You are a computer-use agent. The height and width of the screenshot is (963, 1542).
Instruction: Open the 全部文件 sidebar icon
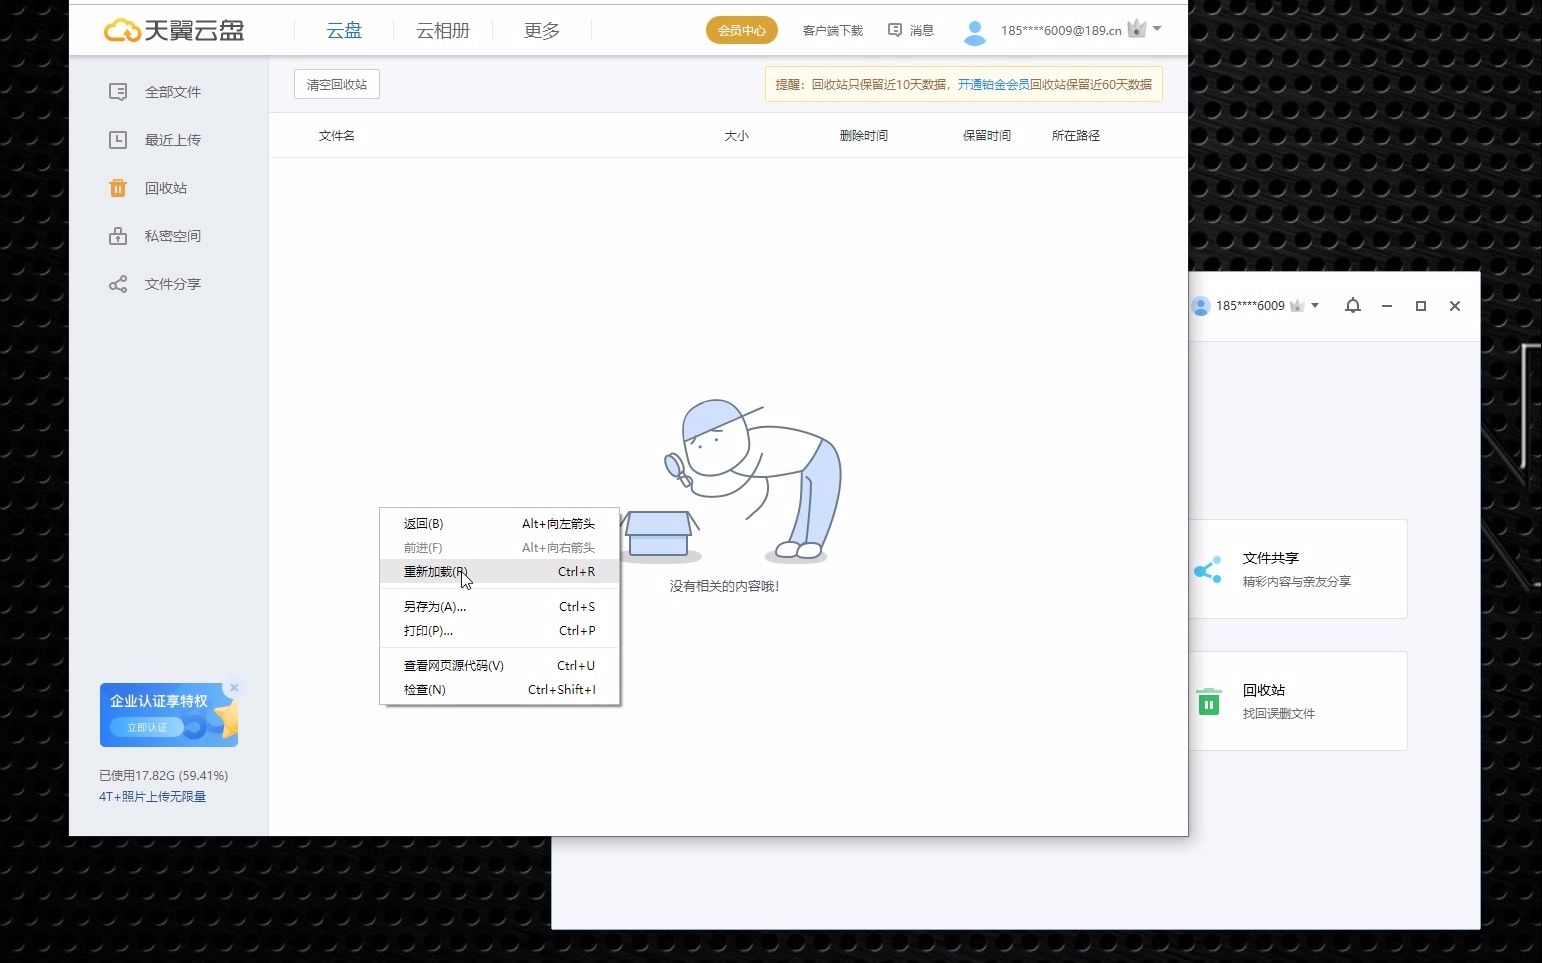[118, 92]
